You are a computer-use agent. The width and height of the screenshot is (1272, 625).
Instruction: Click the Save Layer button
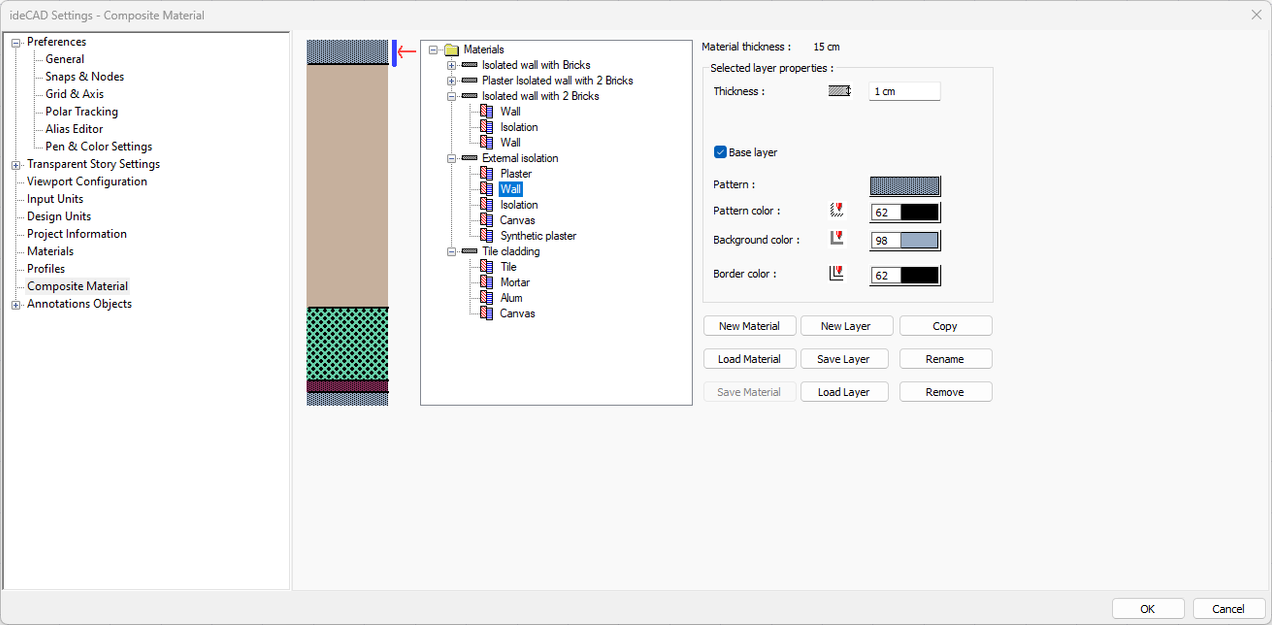[845, 358]
